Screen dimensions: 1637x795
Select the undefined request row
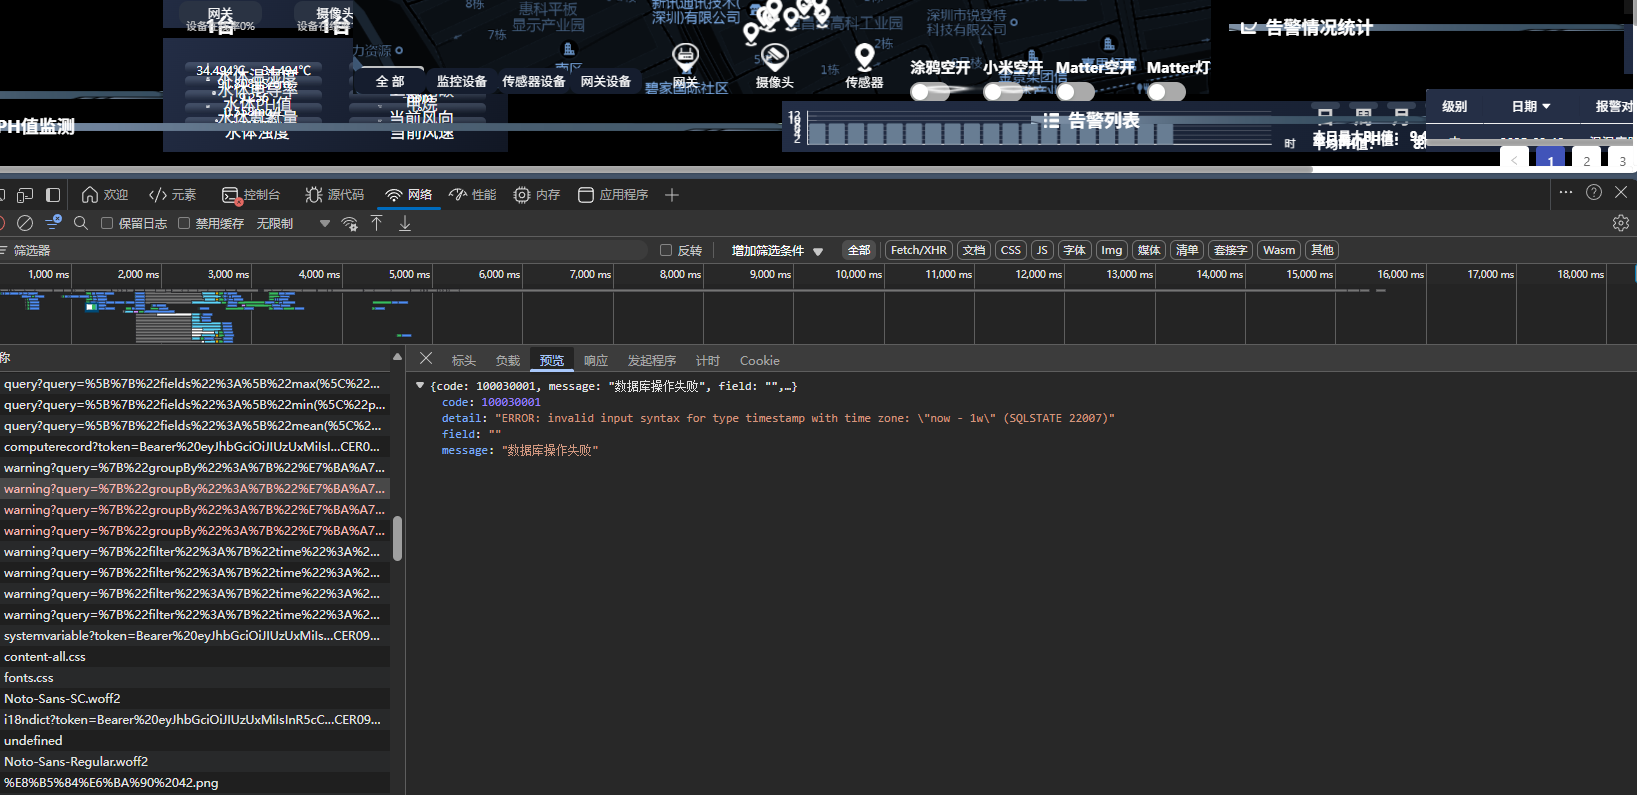click(195, 741)
